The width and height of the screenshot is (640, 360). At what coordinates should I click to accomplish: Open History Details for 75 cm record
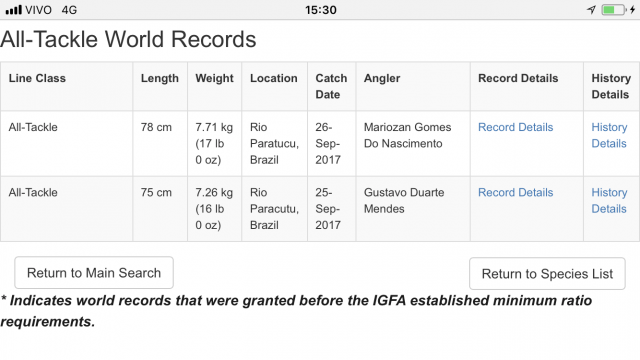609,201
